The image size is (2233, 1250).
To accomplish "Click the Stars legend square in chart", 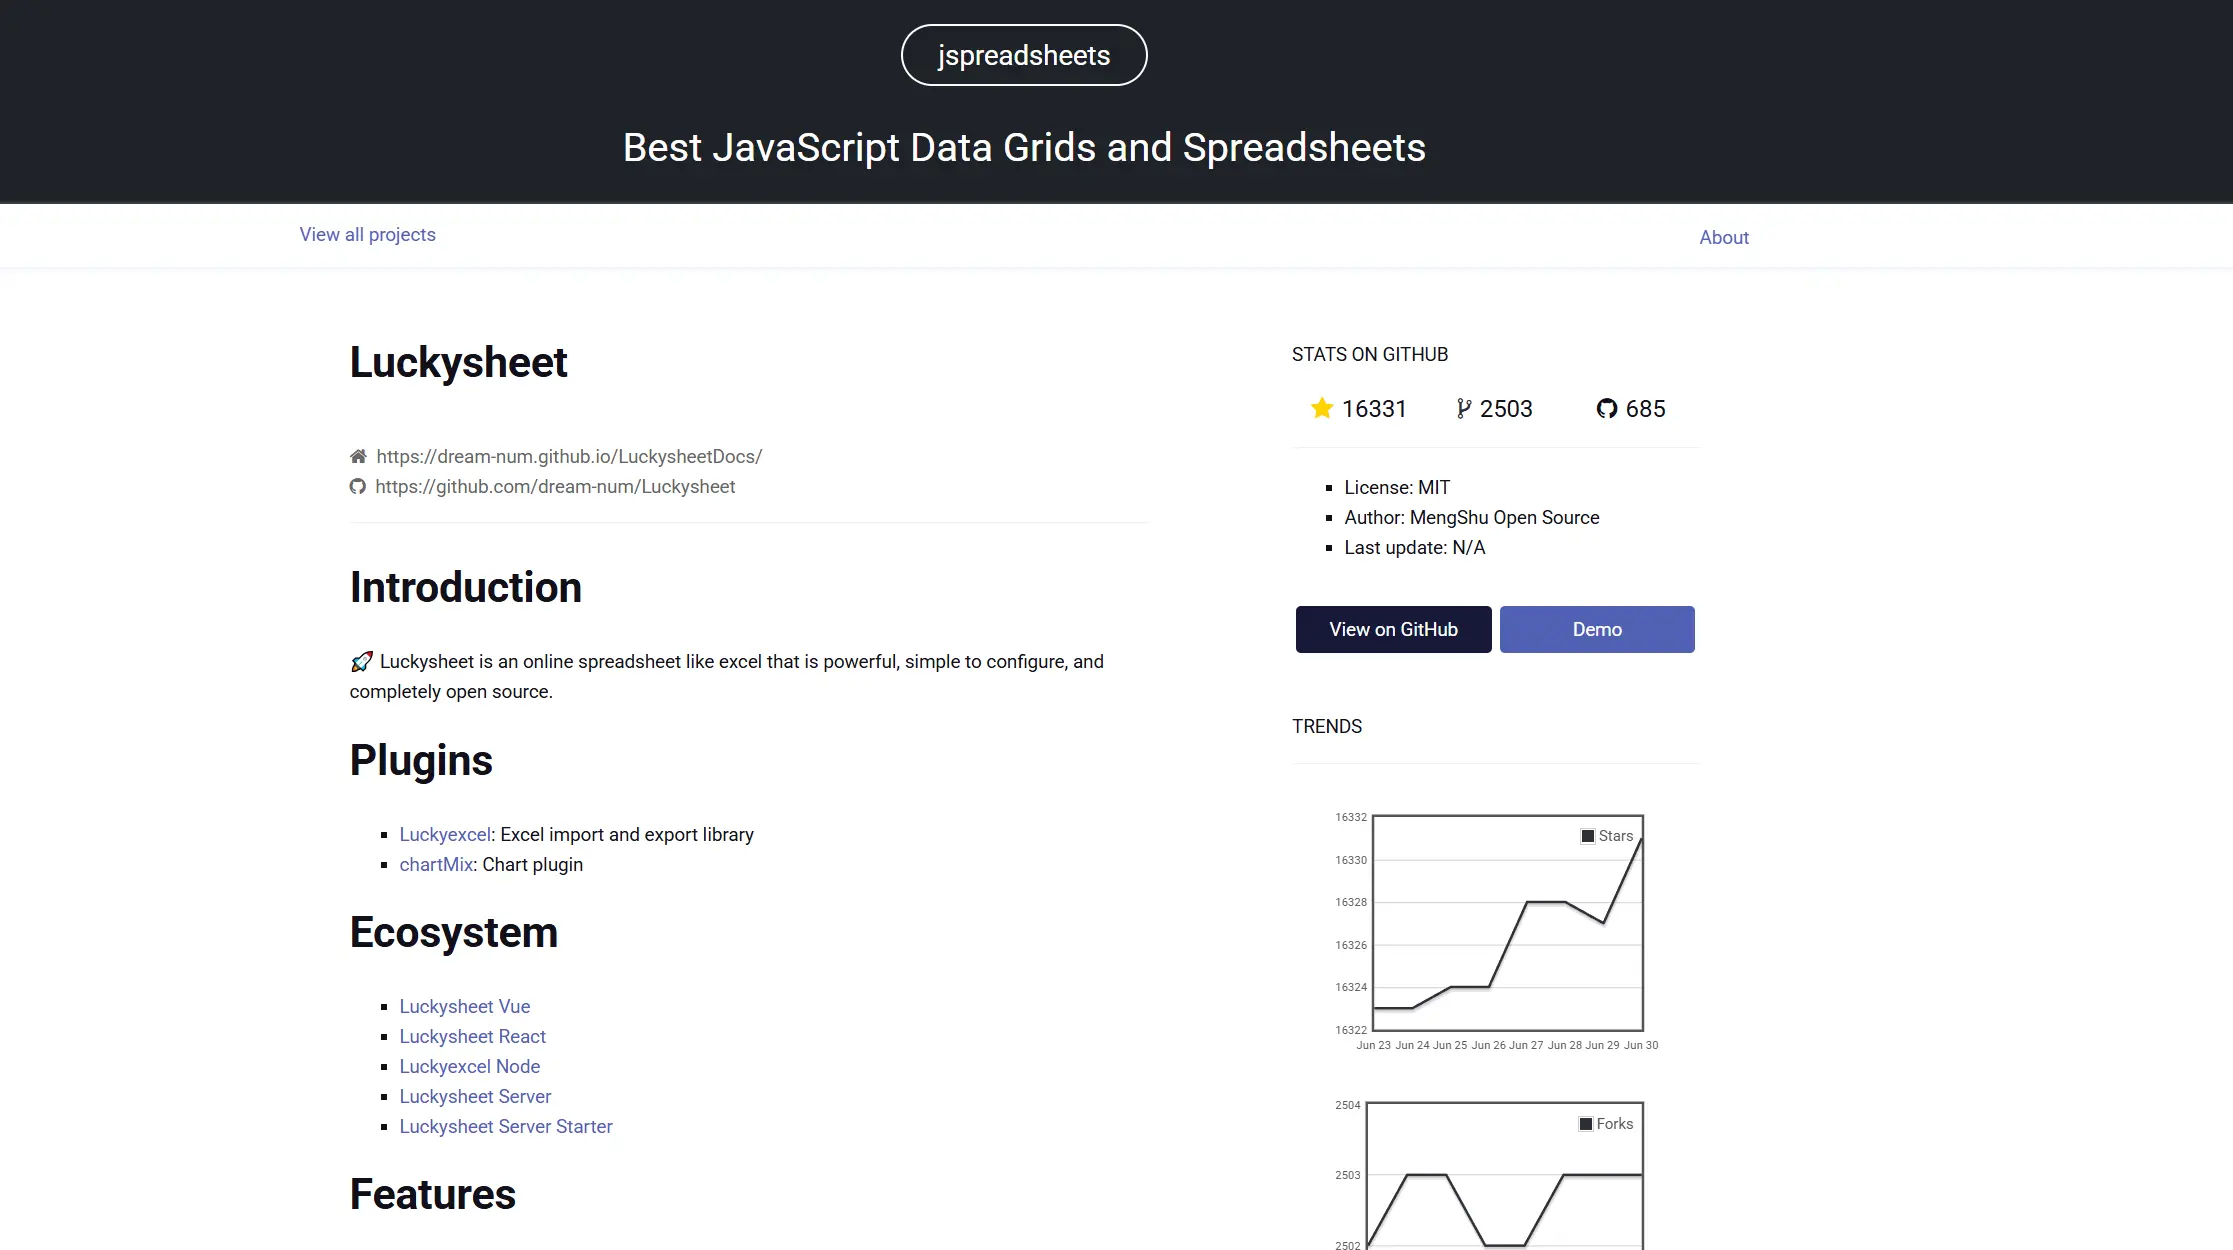I will tap(1587, 836).
